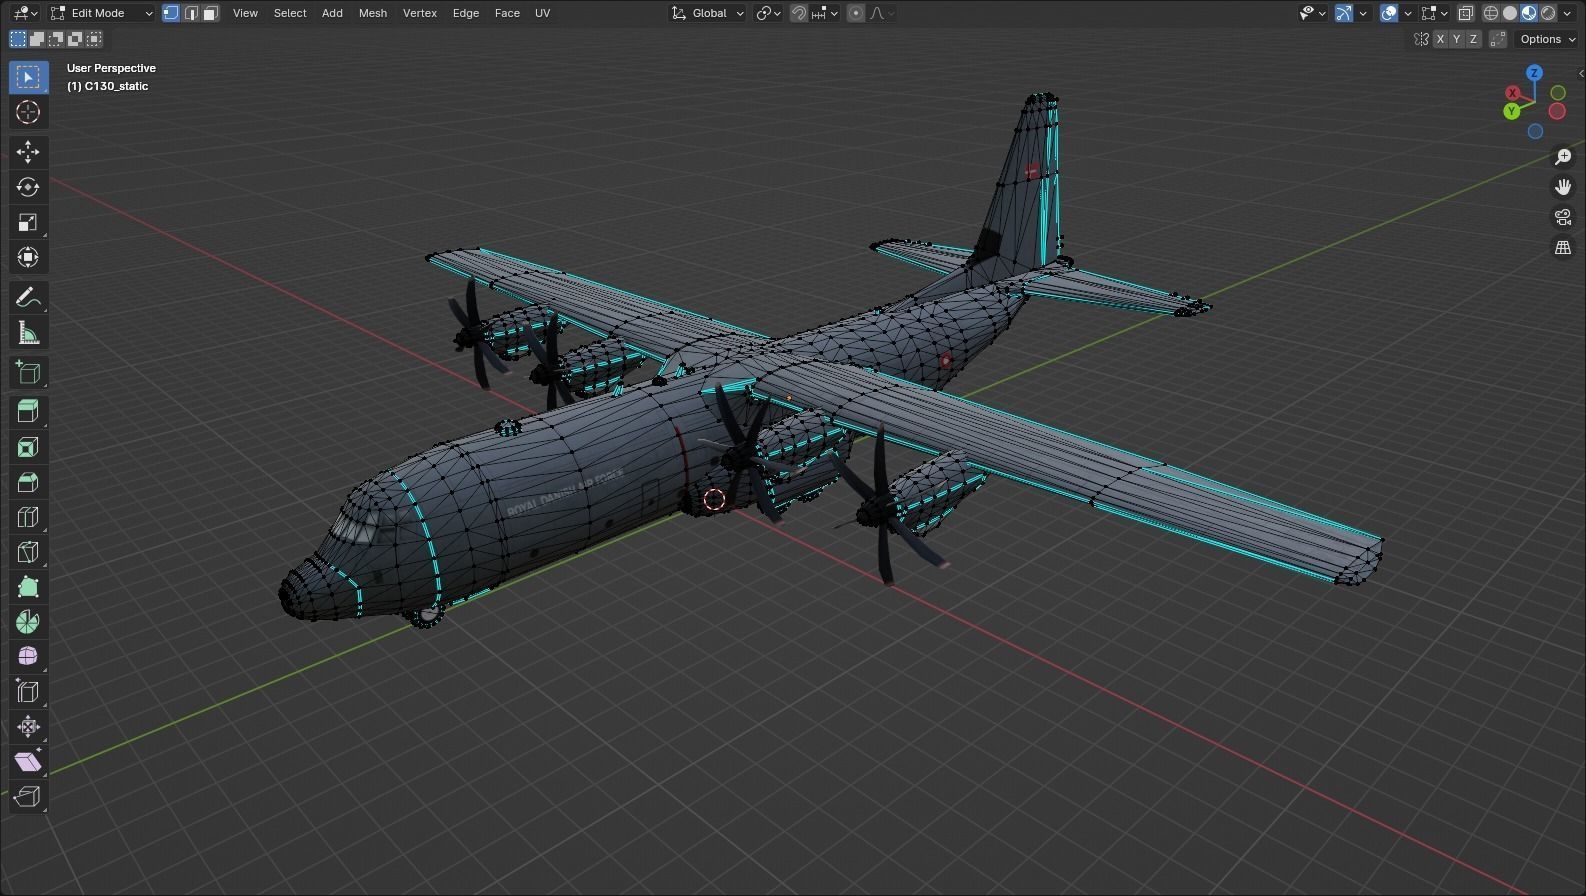Activate the Rotate tool
1586x896 pixels.
pos(28,187)
